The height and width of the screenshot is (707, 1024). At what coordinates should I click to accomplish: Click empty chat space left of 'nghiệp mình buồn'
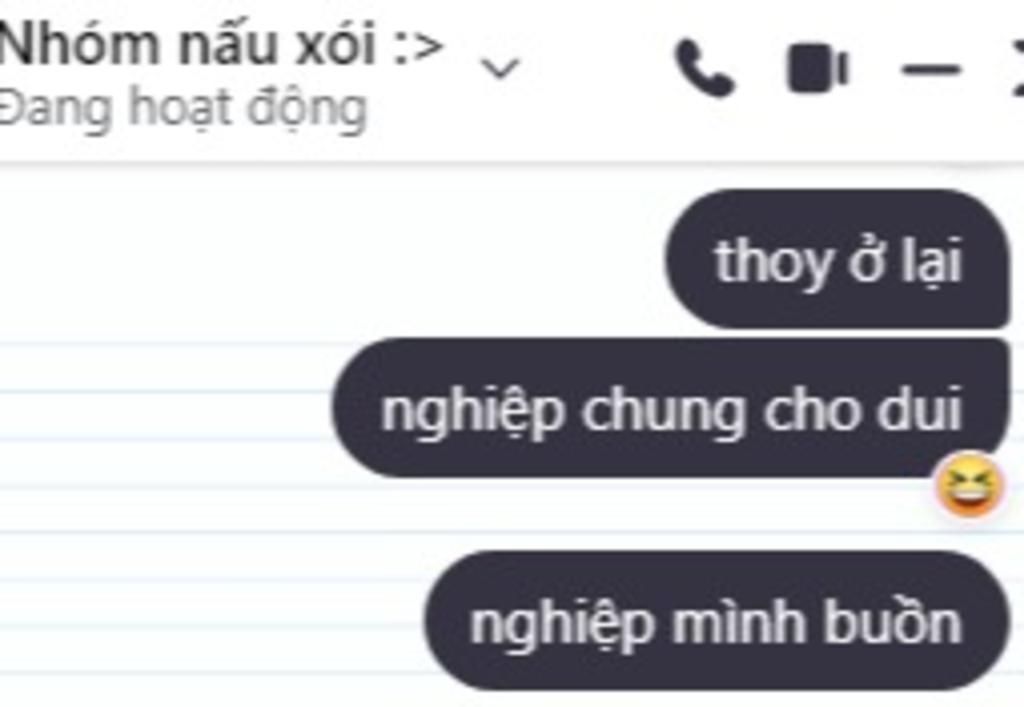209,621
